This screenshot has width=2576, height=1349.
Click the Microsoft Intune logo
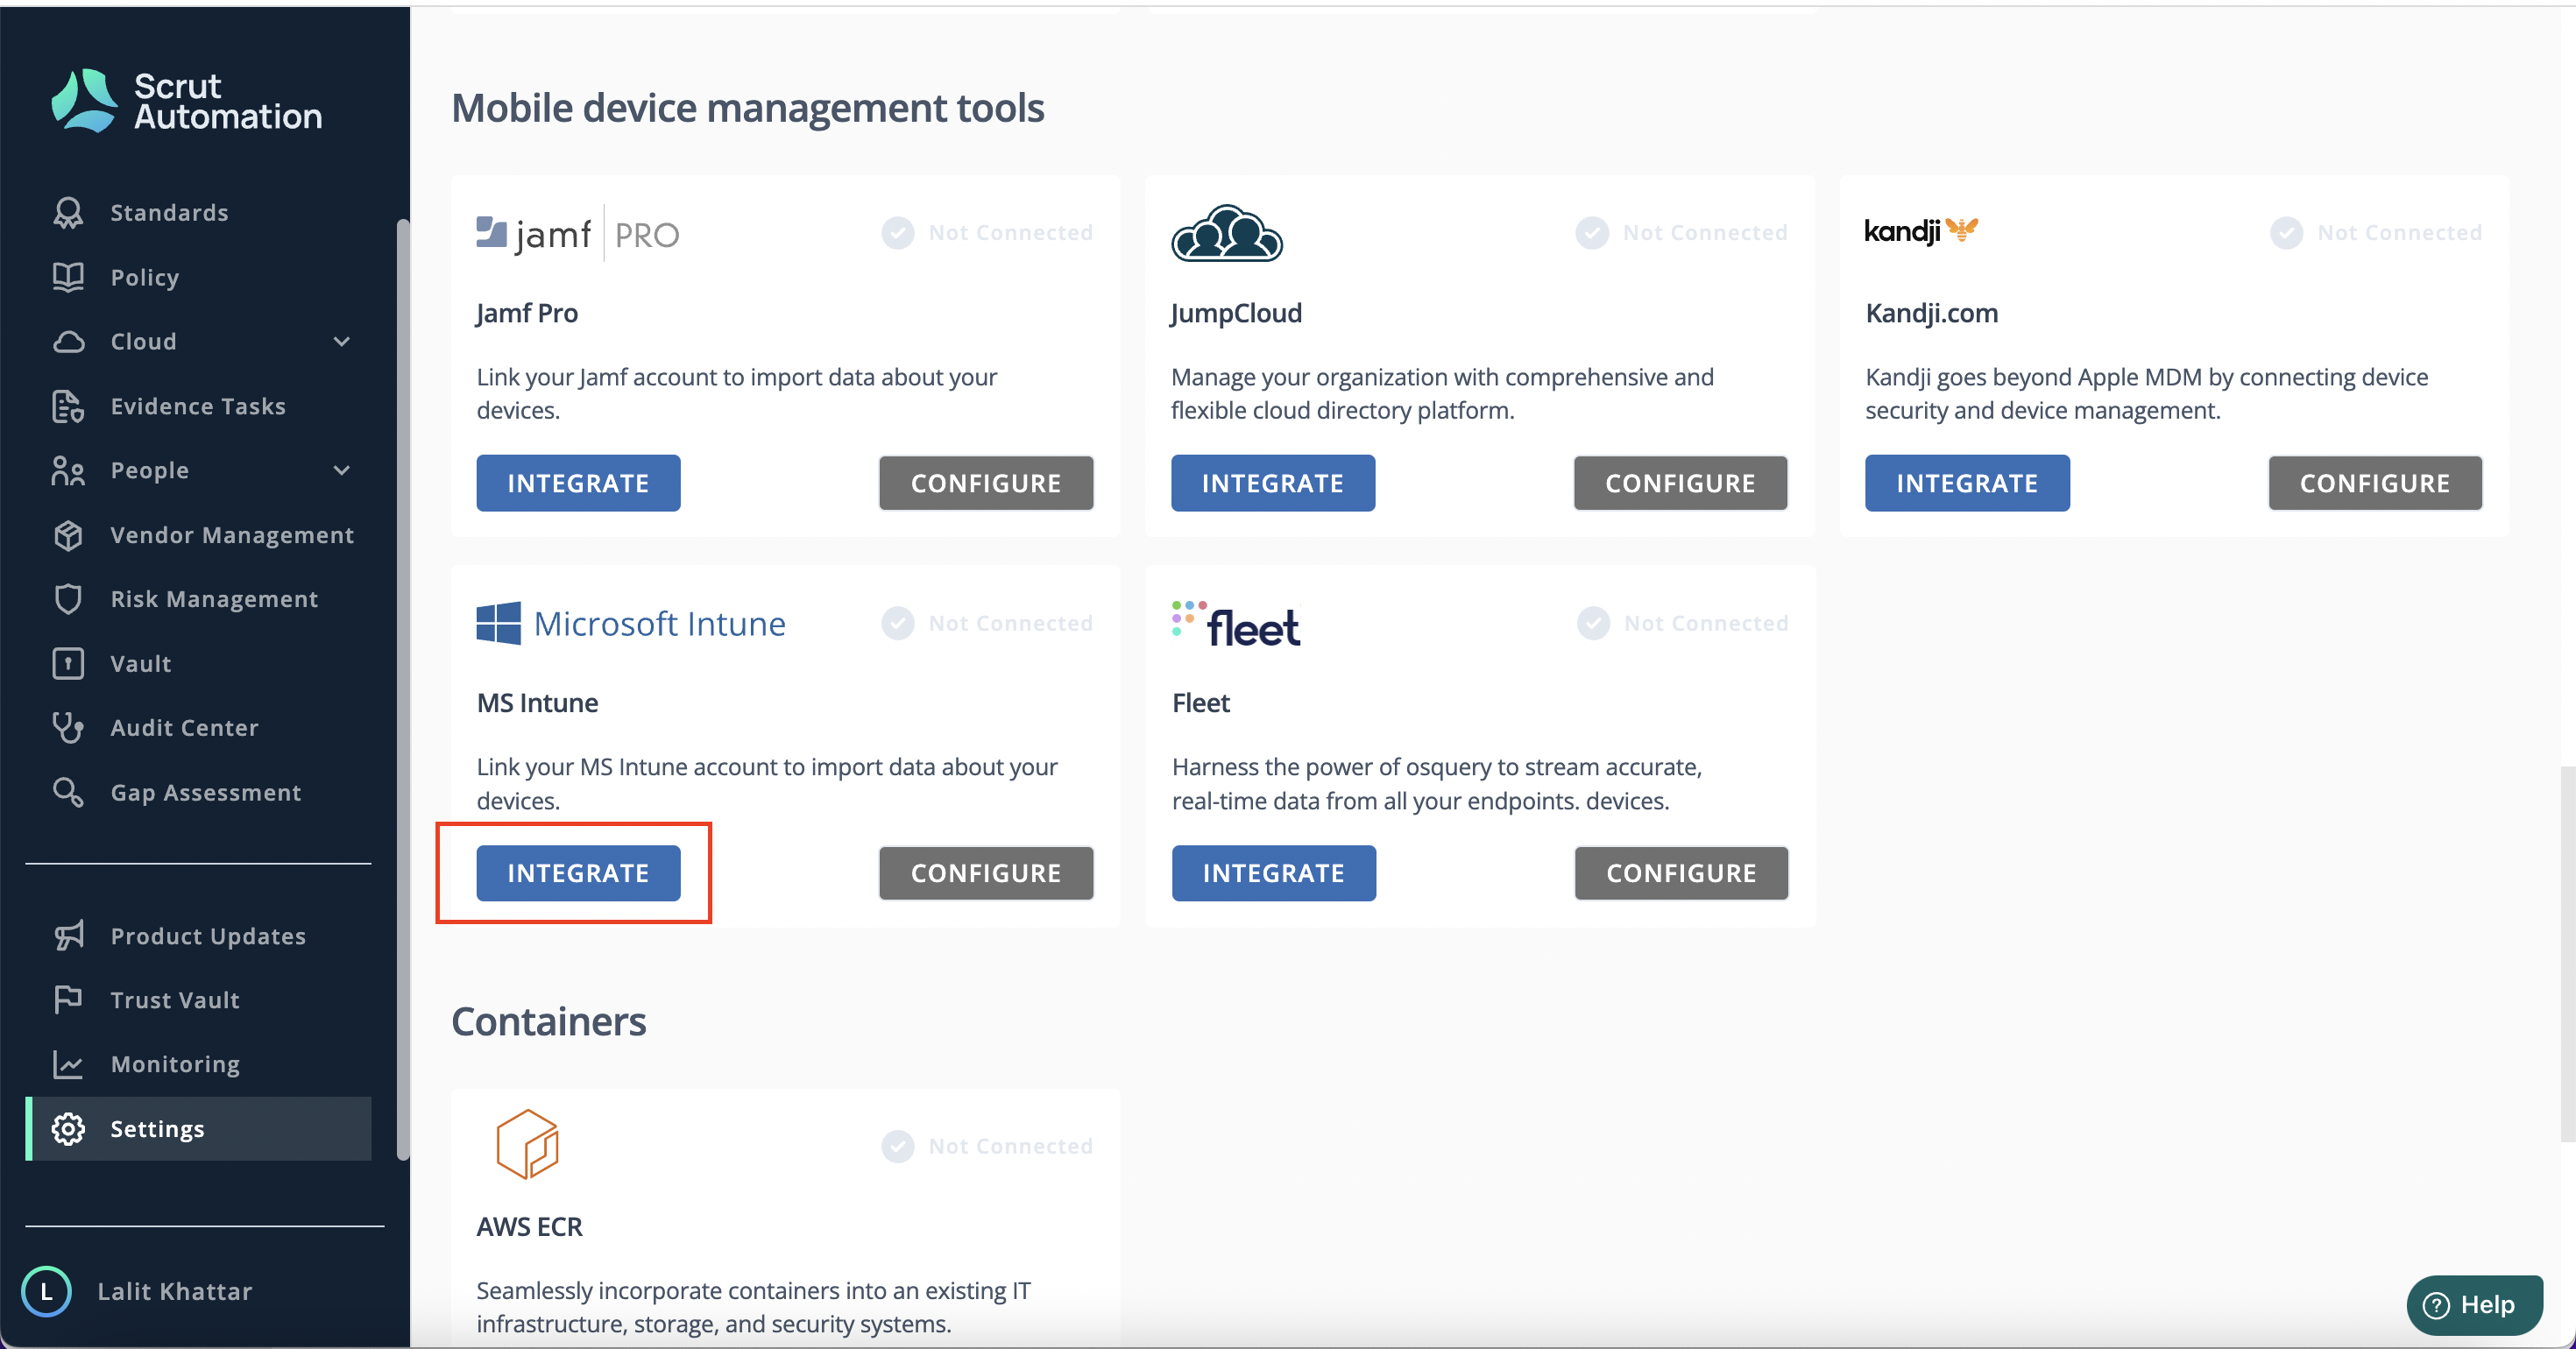[x=631, y=623]
